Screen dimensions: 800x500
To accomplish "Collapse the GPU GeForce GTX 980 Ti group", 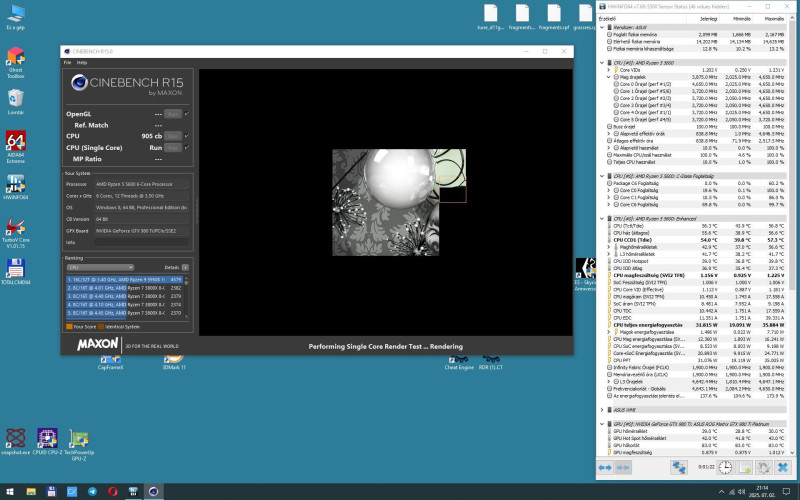I will click(x=602, y=424).
